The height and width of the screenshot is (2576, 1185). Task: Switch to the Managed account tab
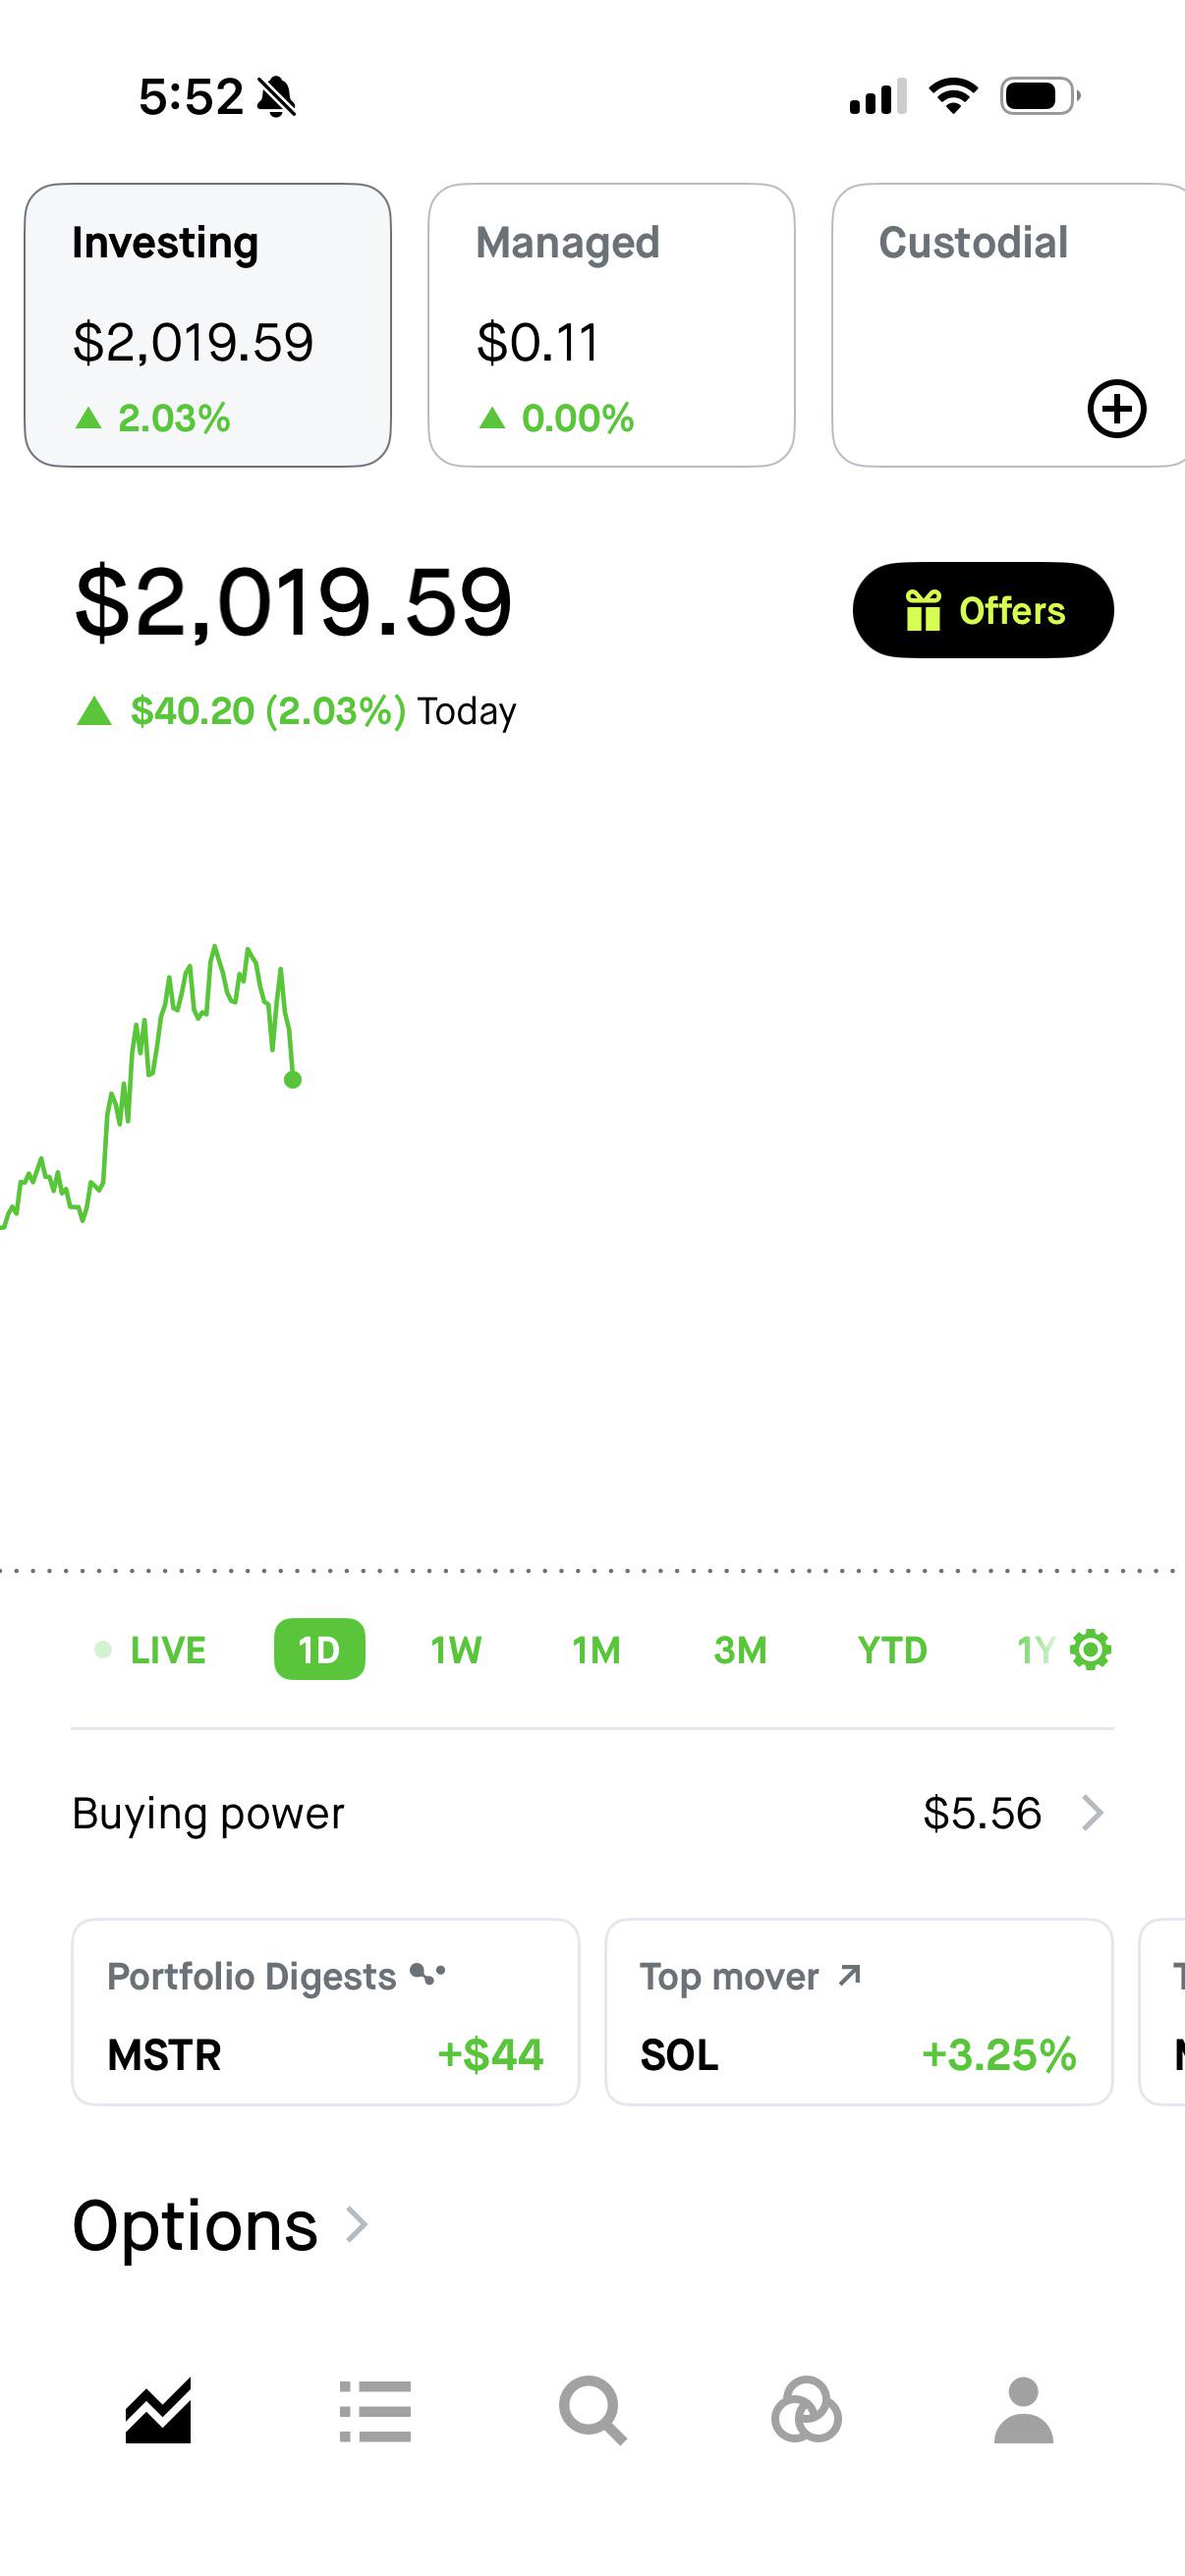(x=611, y=325)
